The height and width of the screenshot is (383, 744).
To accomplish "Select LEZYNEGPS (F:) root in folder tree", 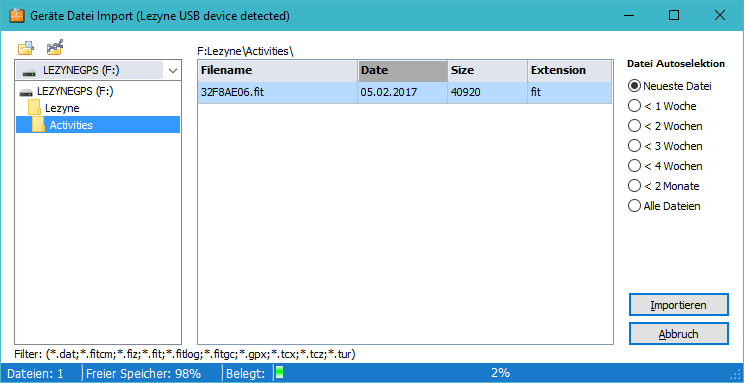I will tap(75, 91).
